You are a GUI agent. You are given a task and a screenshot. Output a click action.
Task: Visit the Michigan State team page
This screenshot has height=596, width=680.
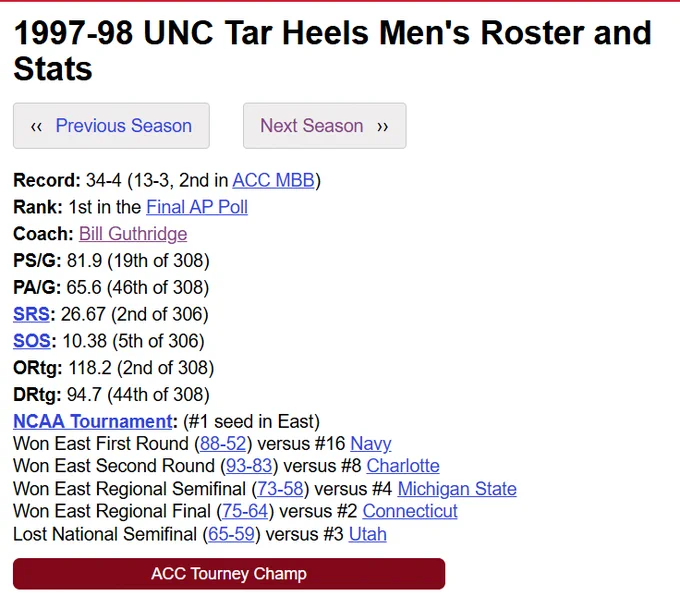click(457, 489)
